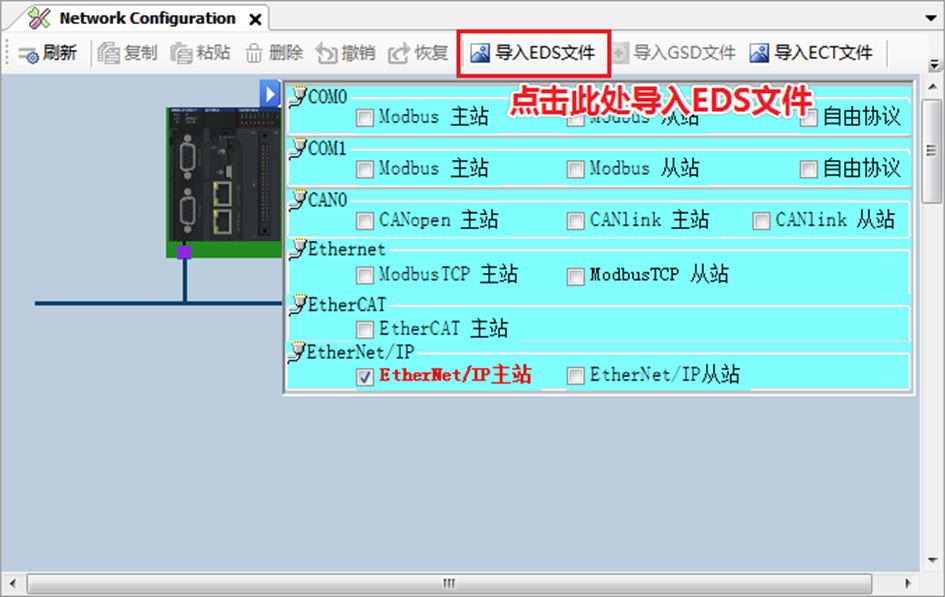945x597 pixels.
Task: Close the Network Configuration tab
Action: 256,20
